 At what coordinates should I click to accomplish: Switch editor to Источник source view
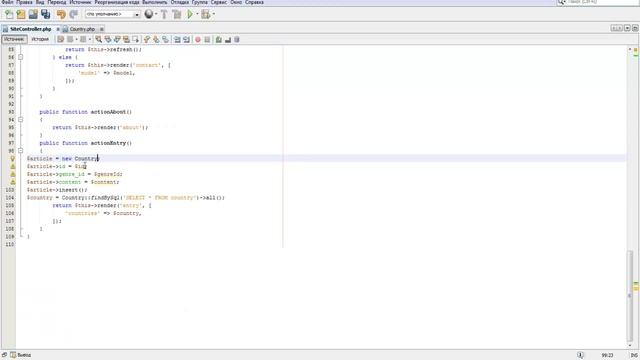(14, 39)
